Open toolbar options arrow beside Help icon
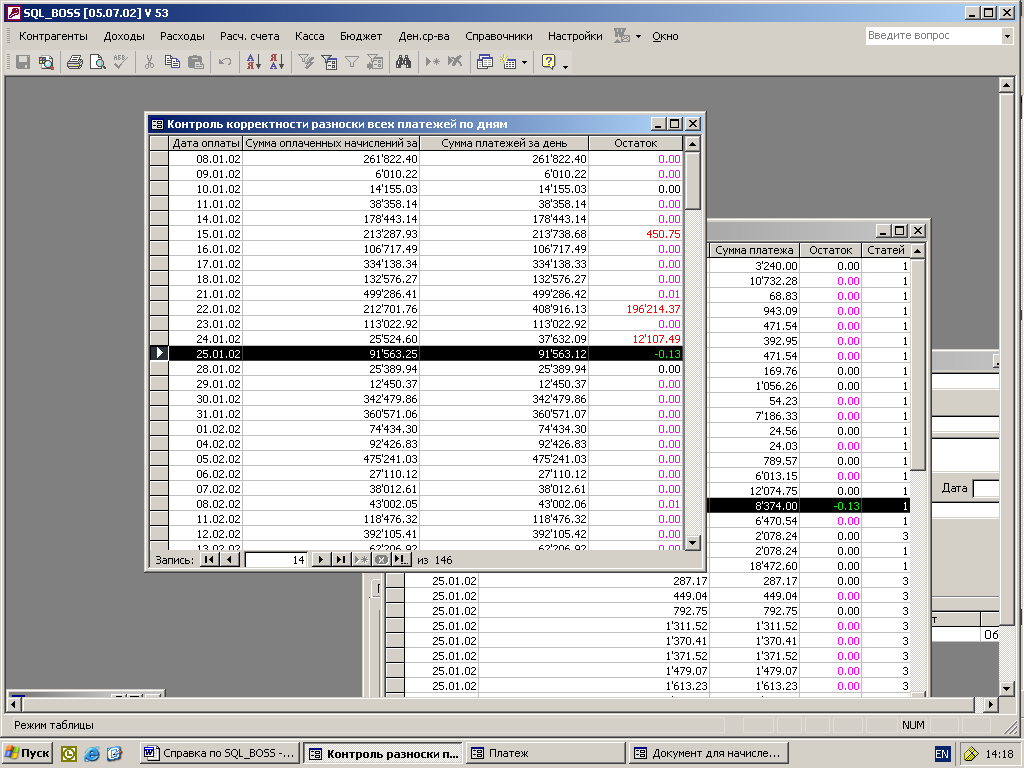The width and height of the screenshot is (1024, 768). click(566, 66)
